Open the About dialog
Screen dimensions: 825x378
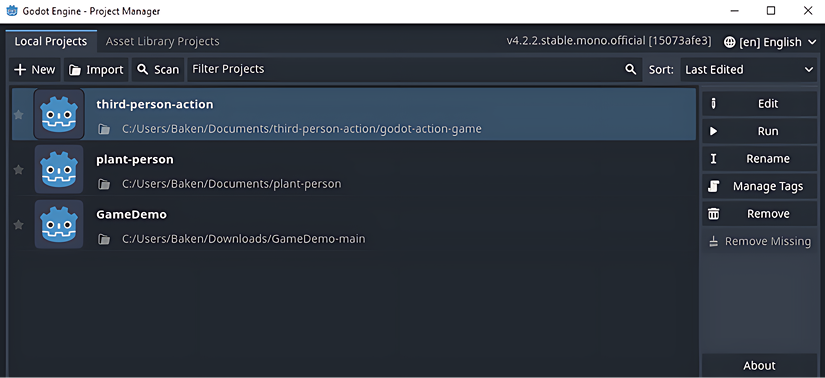[x=759, y=365]
